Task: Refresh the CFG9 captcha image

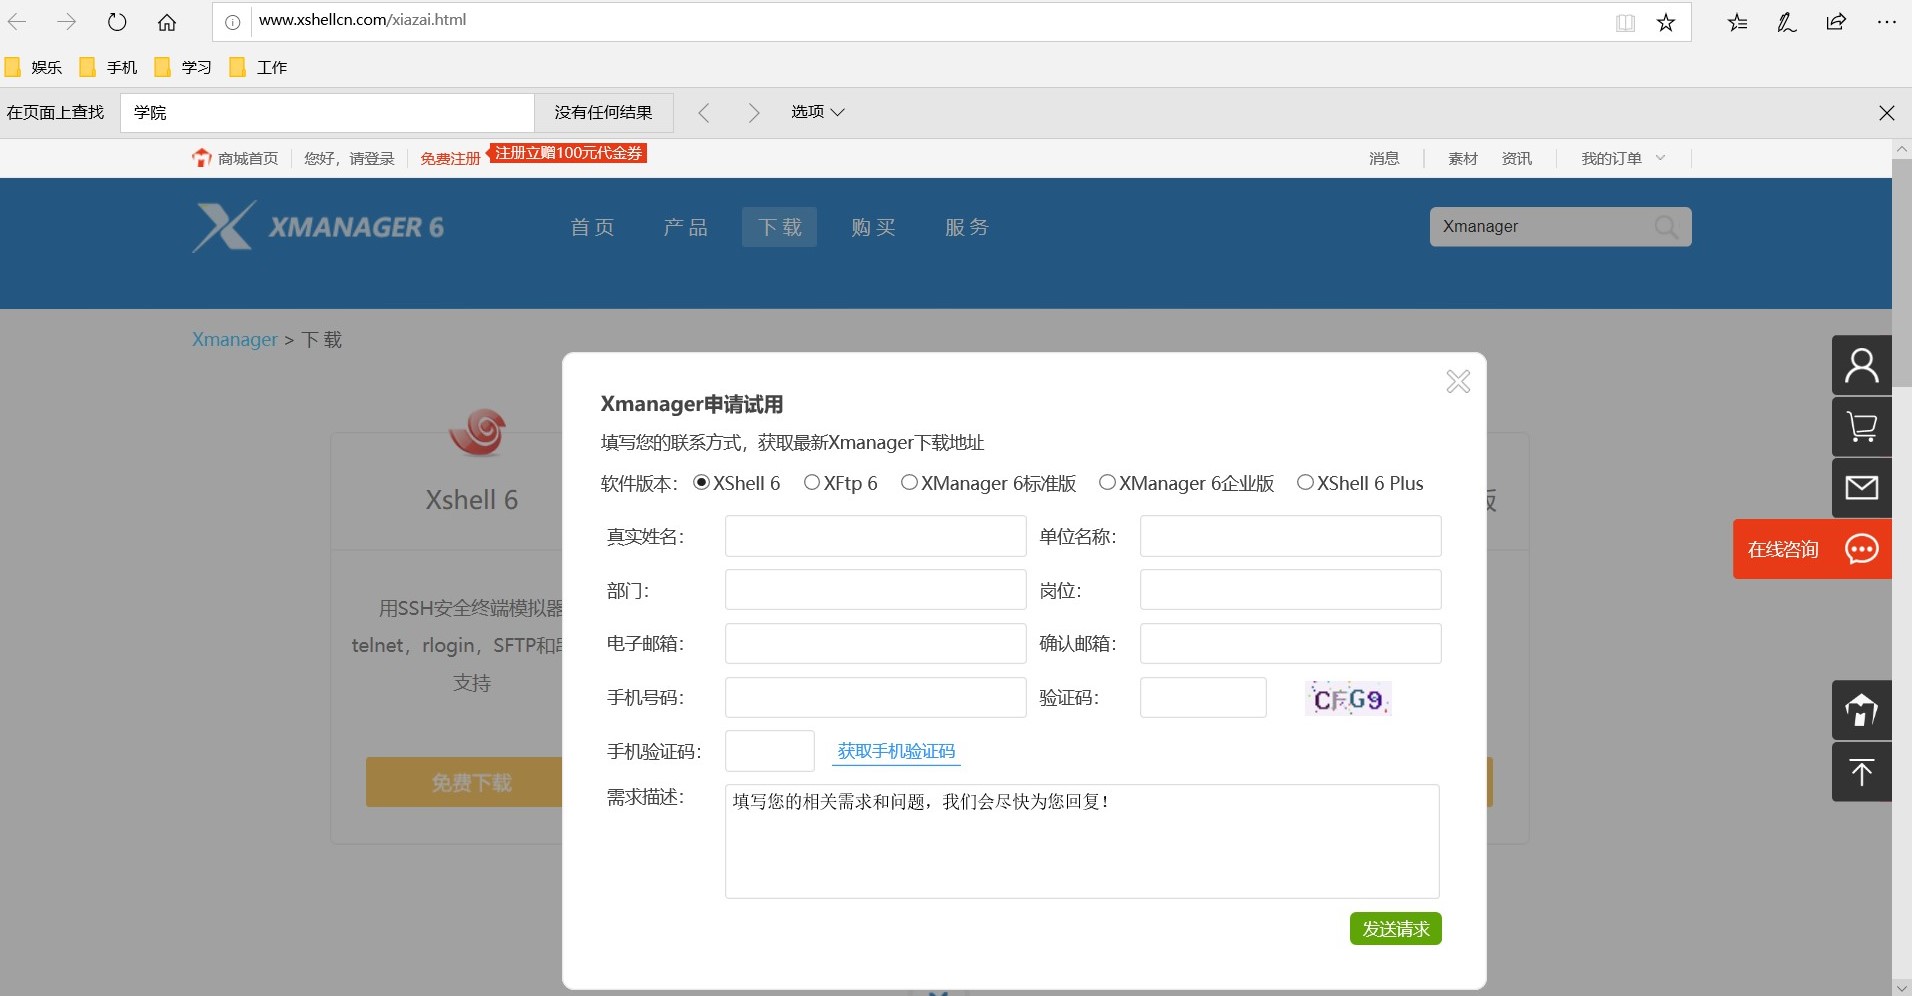Action: coord(1348,699)
